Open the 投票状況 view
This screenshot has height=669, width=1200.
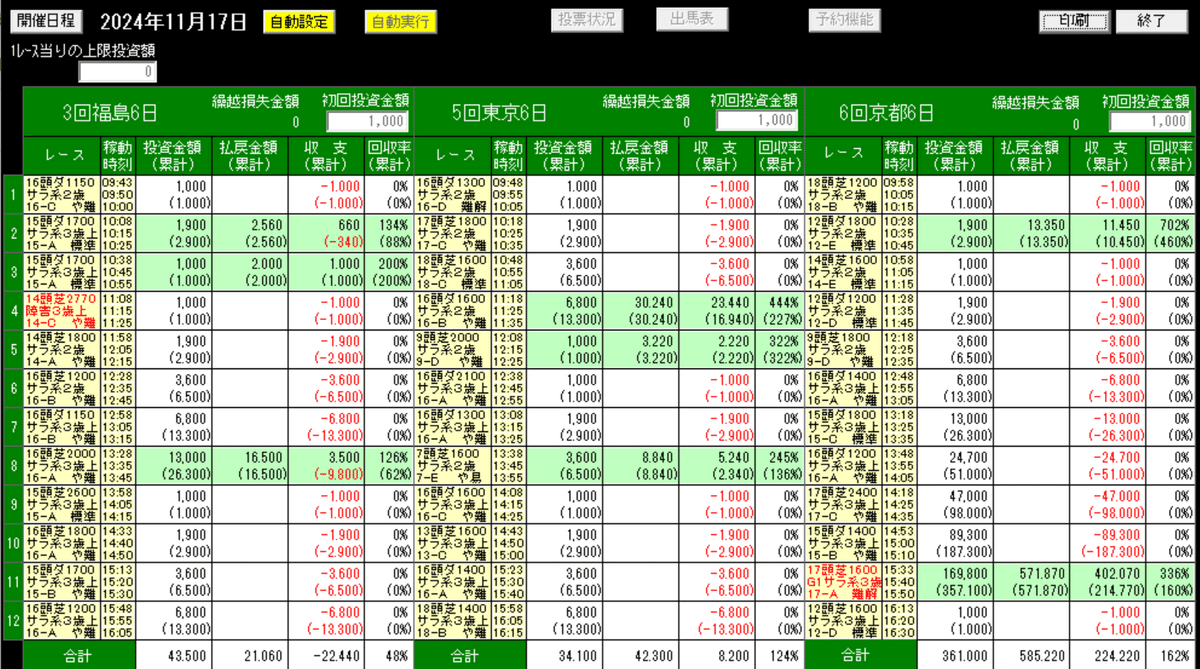587,20
